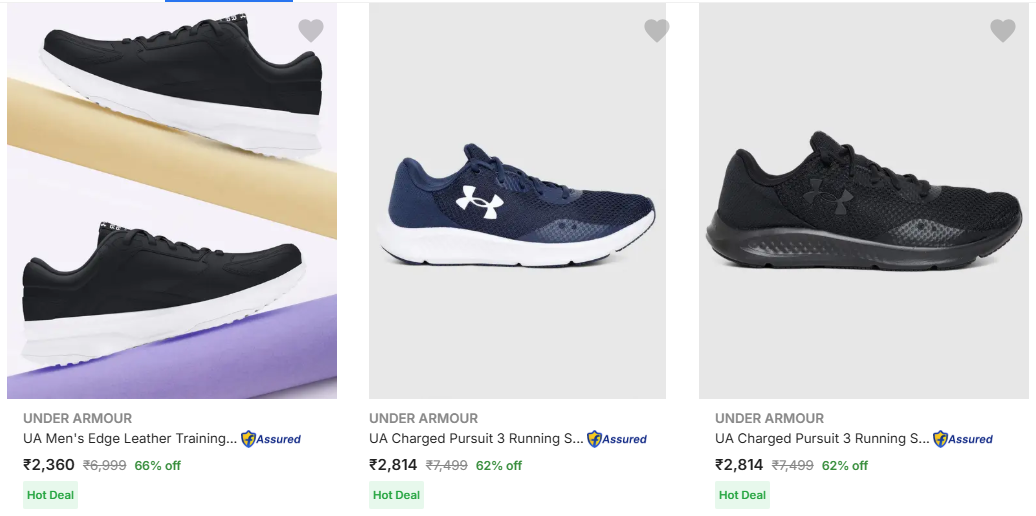
Task: Wishlist the Edge Leather Training shoe via heart
Action: [x=311, y=31]
